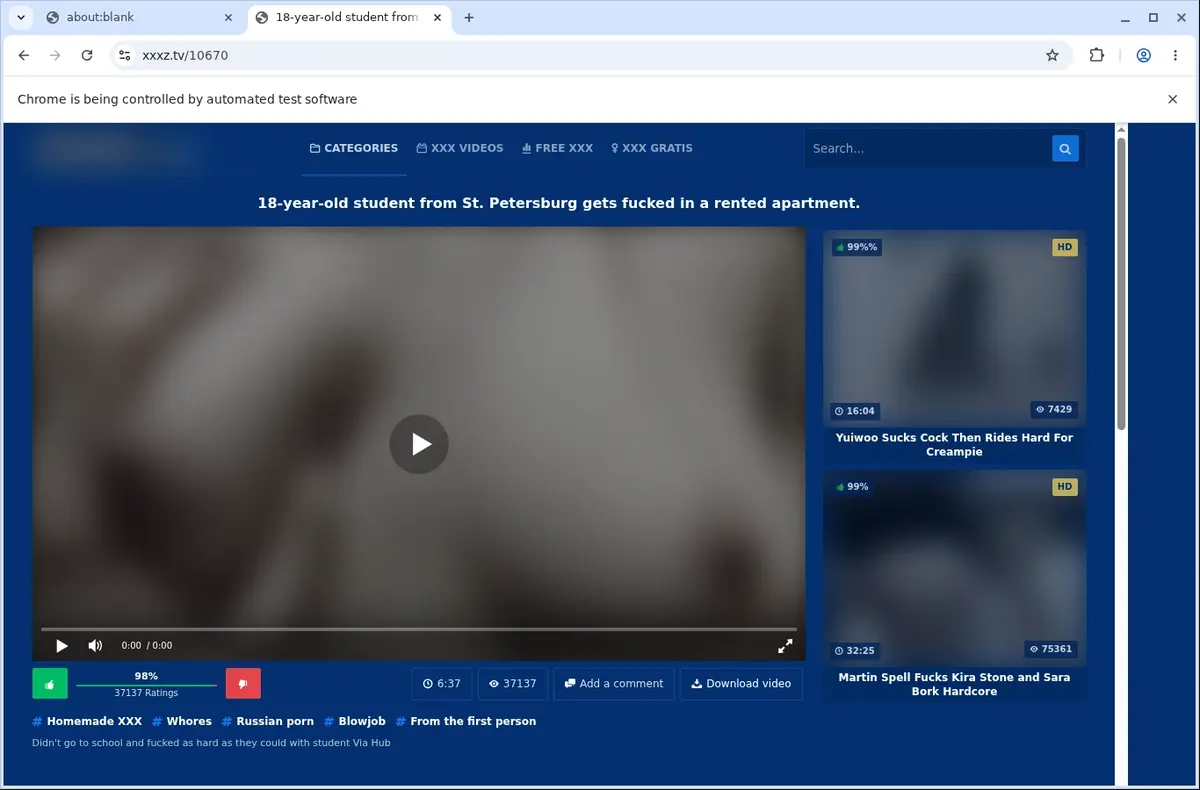Viewport: 1200px width, 790px height.
Task: Dislike the video with red thumbs down
Action: point(243,684)
